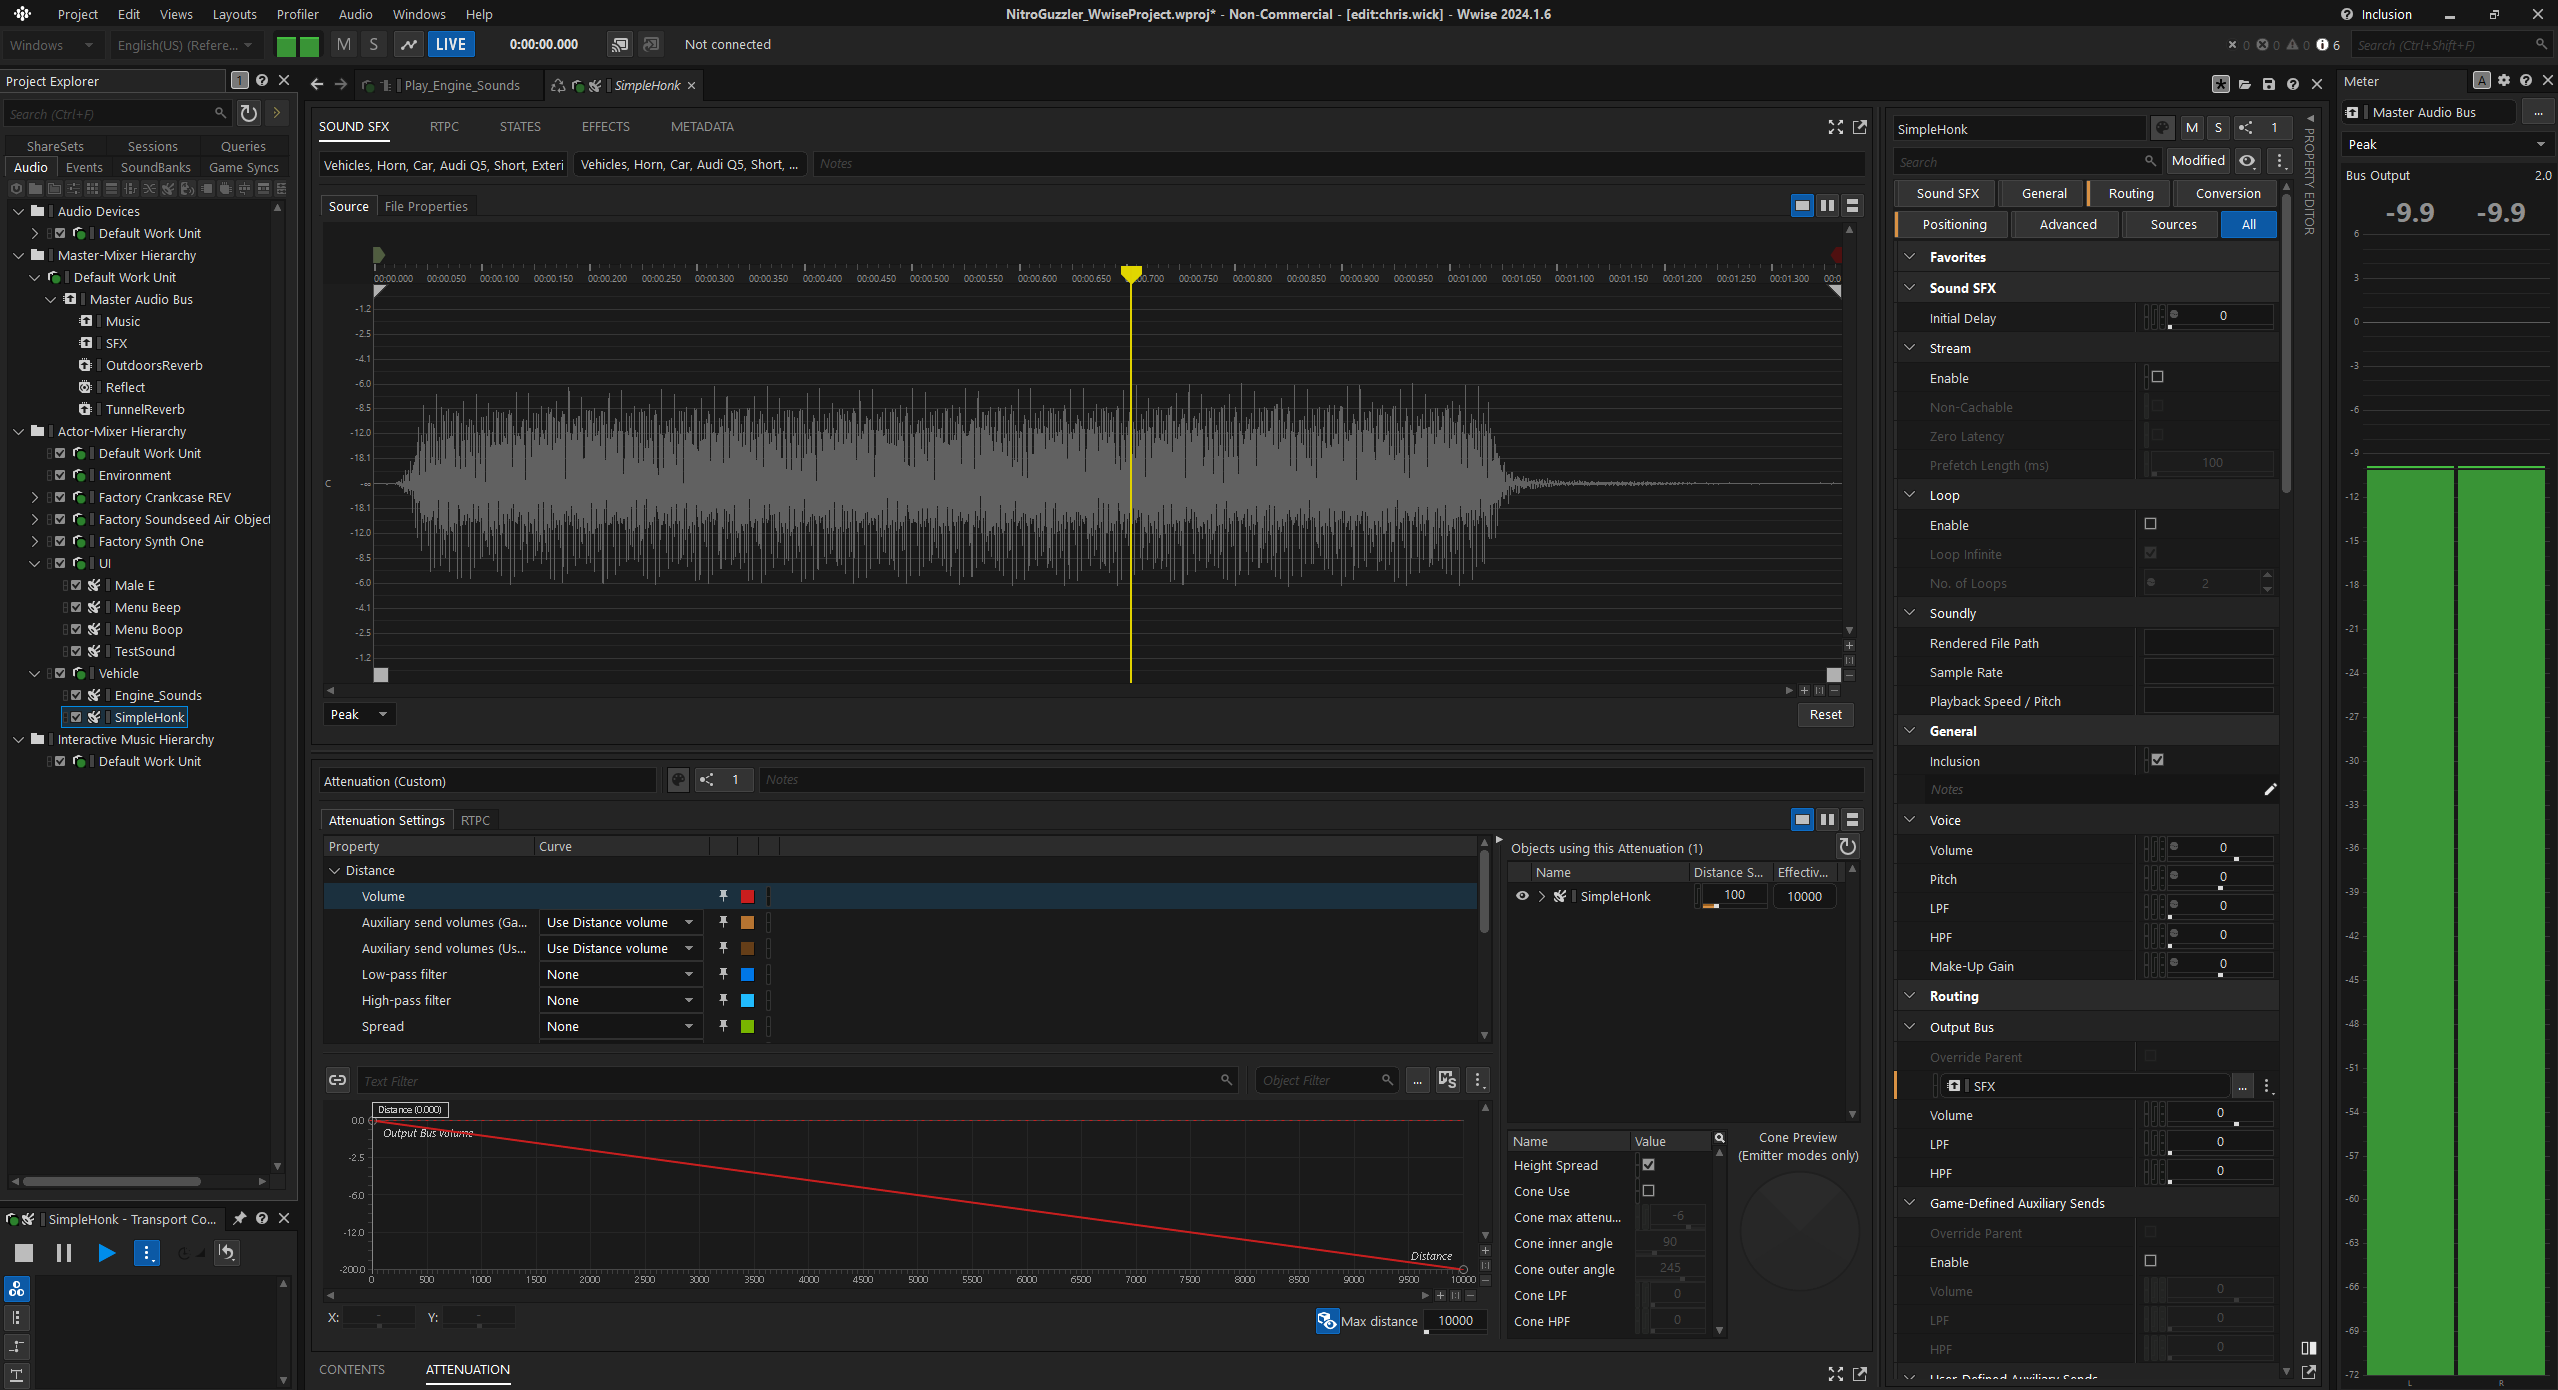The image size is (2558, 1390).
Task: Enable the Stream checkbox in Property Editor
Action: pos(2157,377)
